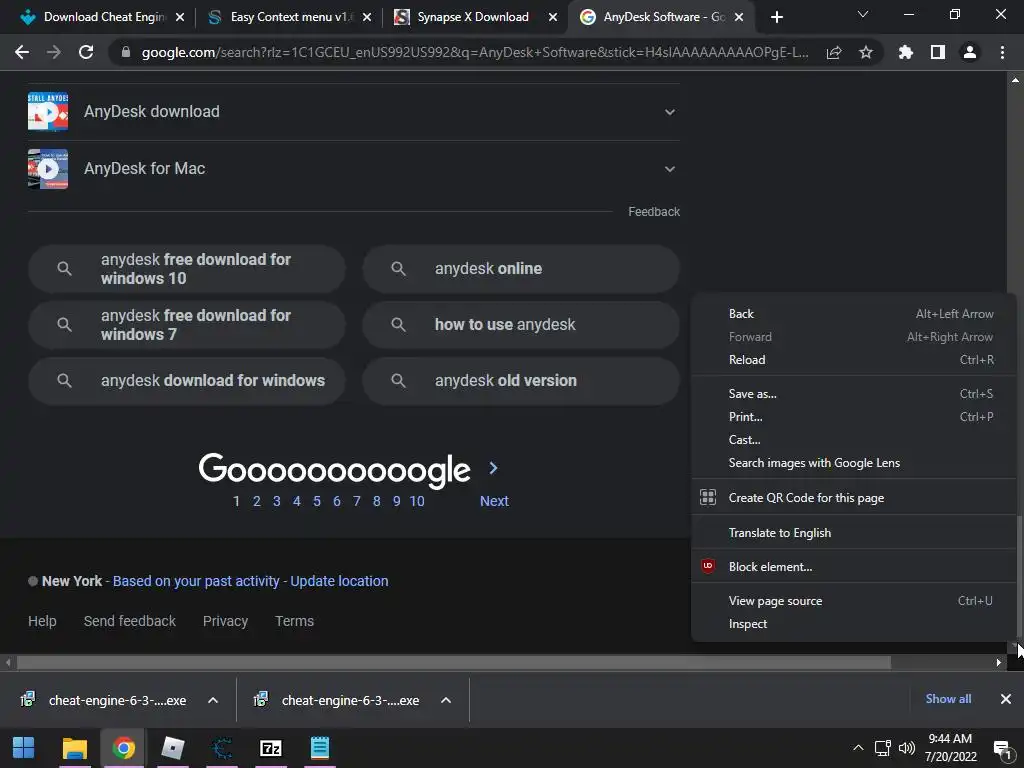
Task: Select Create QR Code for this page
Action: pos(854,498)
